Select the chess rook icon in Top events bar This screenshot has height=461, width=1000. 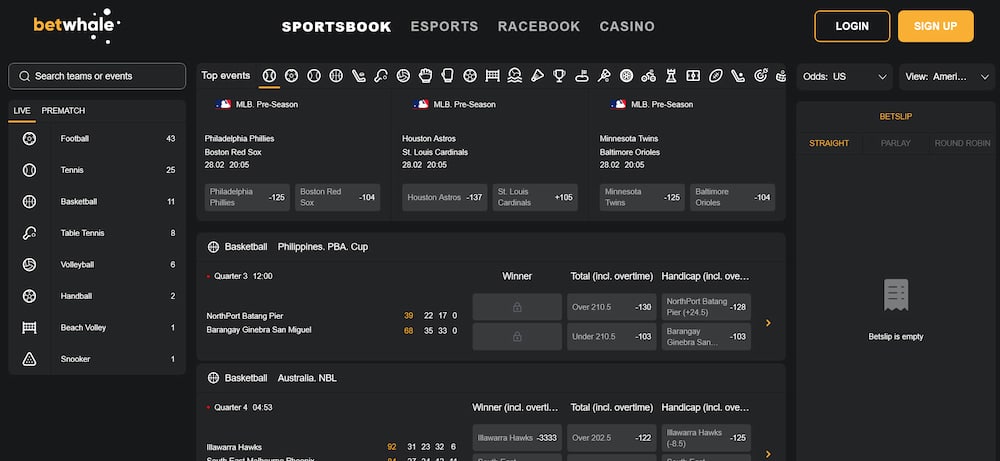[671, 76]
